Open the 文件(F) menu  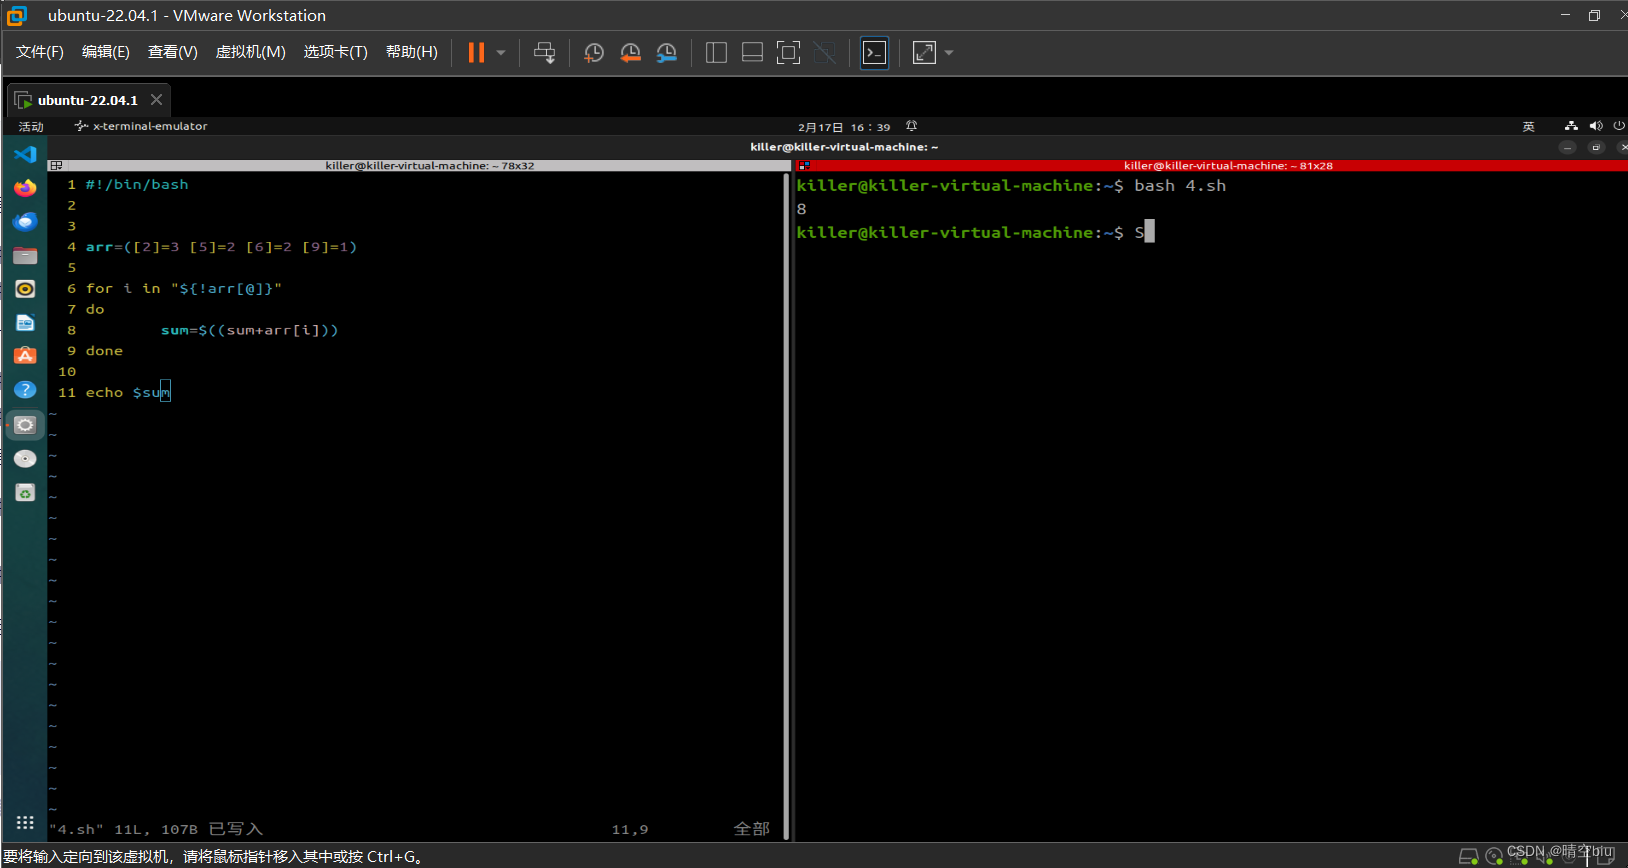pyautogui.click(x=39, y=52)
